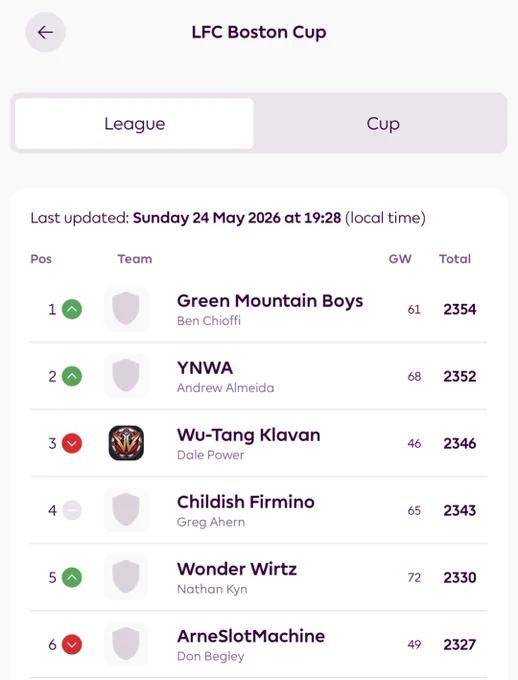The image size is (518, 680).
Task: Click red down arrow next to position 3
Action: [72, 443]
